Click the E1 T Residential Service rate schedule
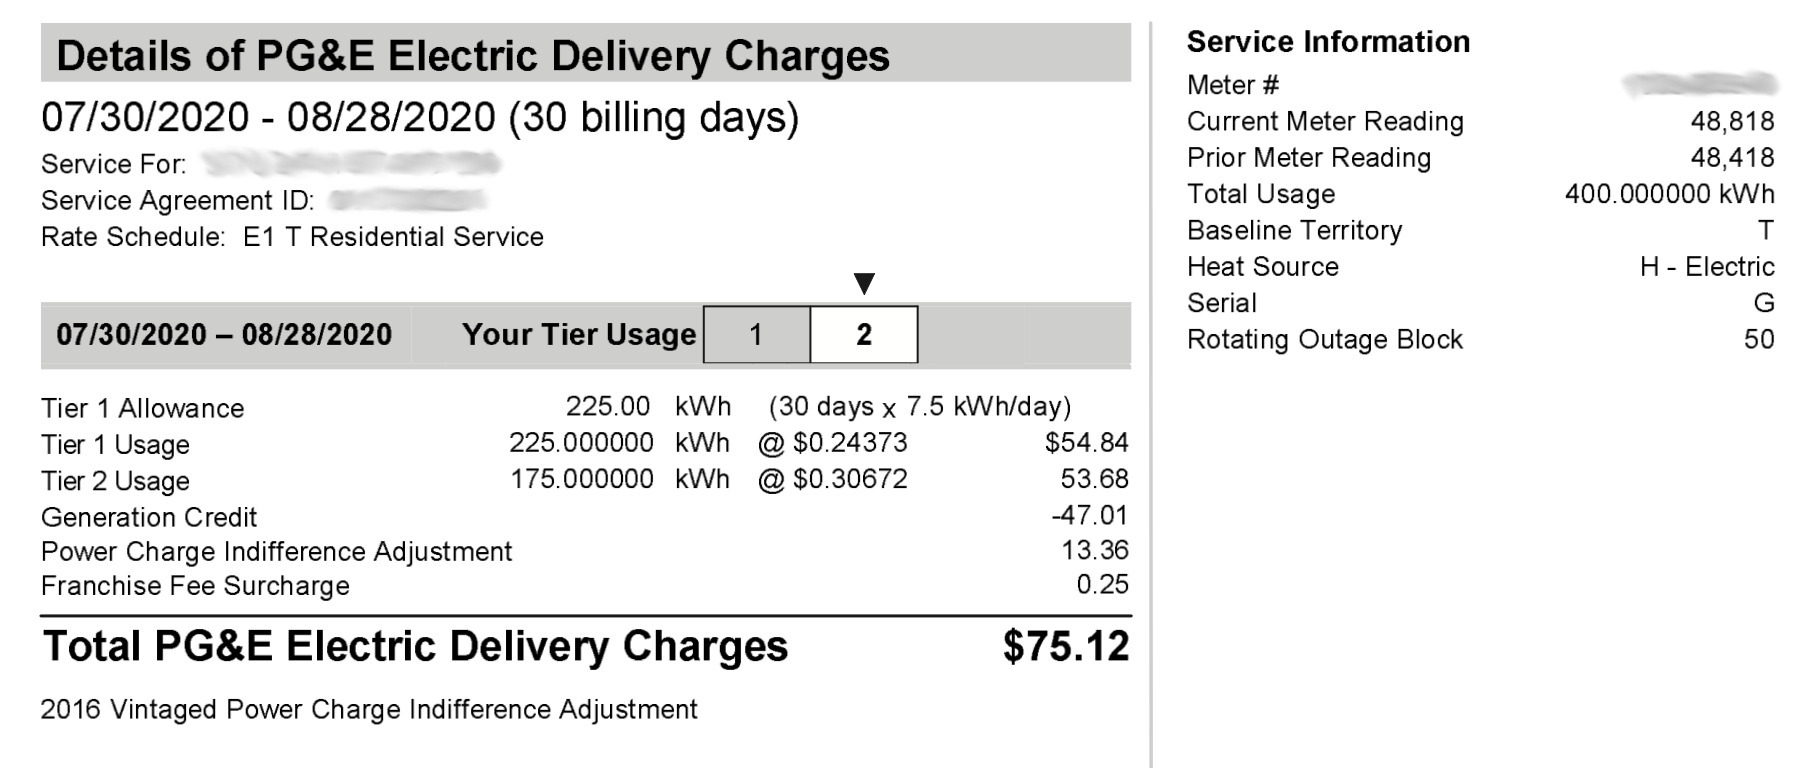Screen dimensions: 1820x768 tap(393, 237)
